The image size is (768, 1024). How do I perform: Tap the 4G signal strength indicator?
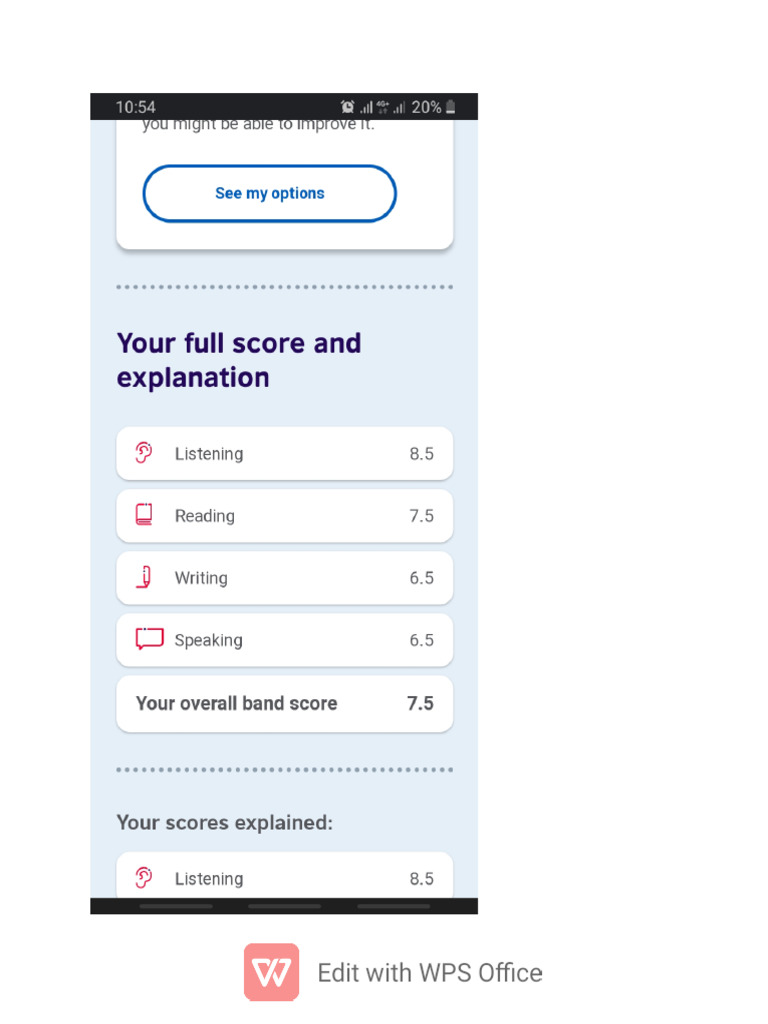[x=383, y=107]
